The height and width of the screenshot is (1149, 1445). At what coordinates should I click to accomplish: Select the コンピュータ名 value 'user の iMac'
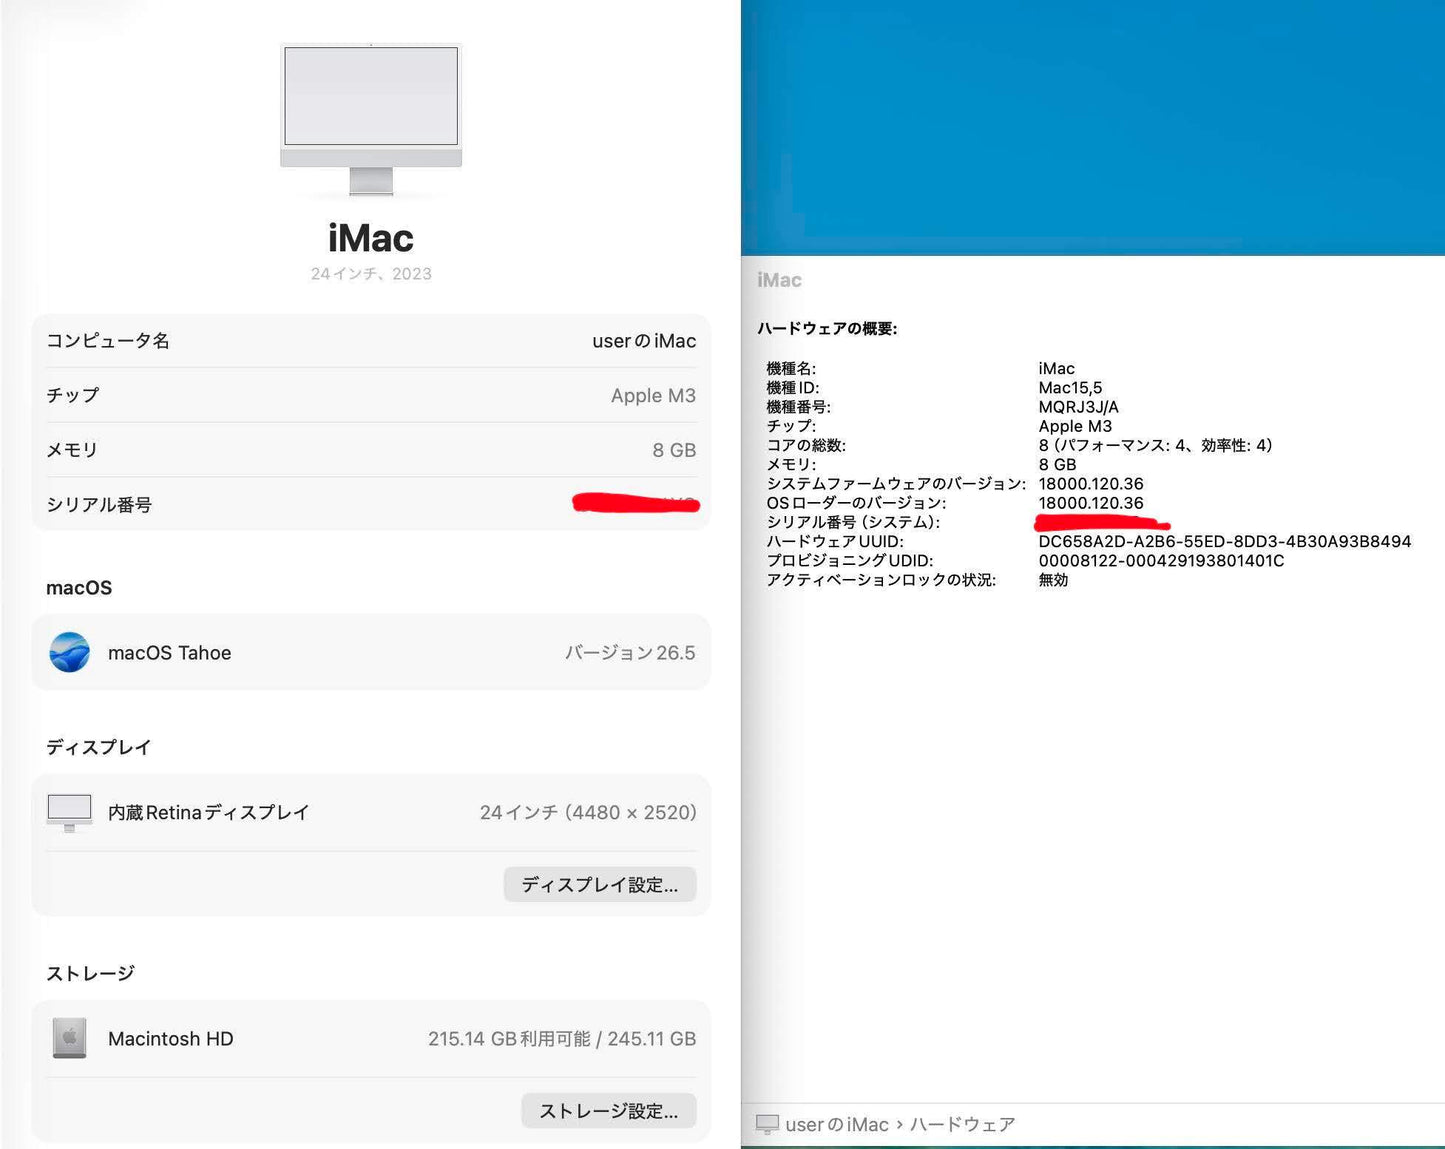644,341
